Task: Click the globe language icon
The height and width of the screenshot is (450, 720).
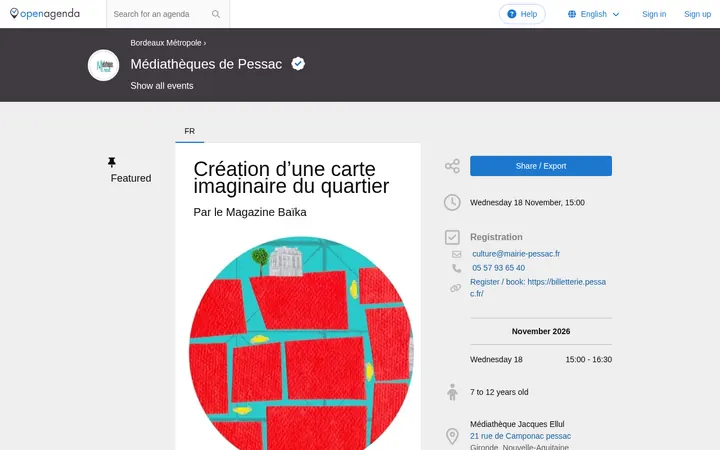Action: [x=572, y=14]
